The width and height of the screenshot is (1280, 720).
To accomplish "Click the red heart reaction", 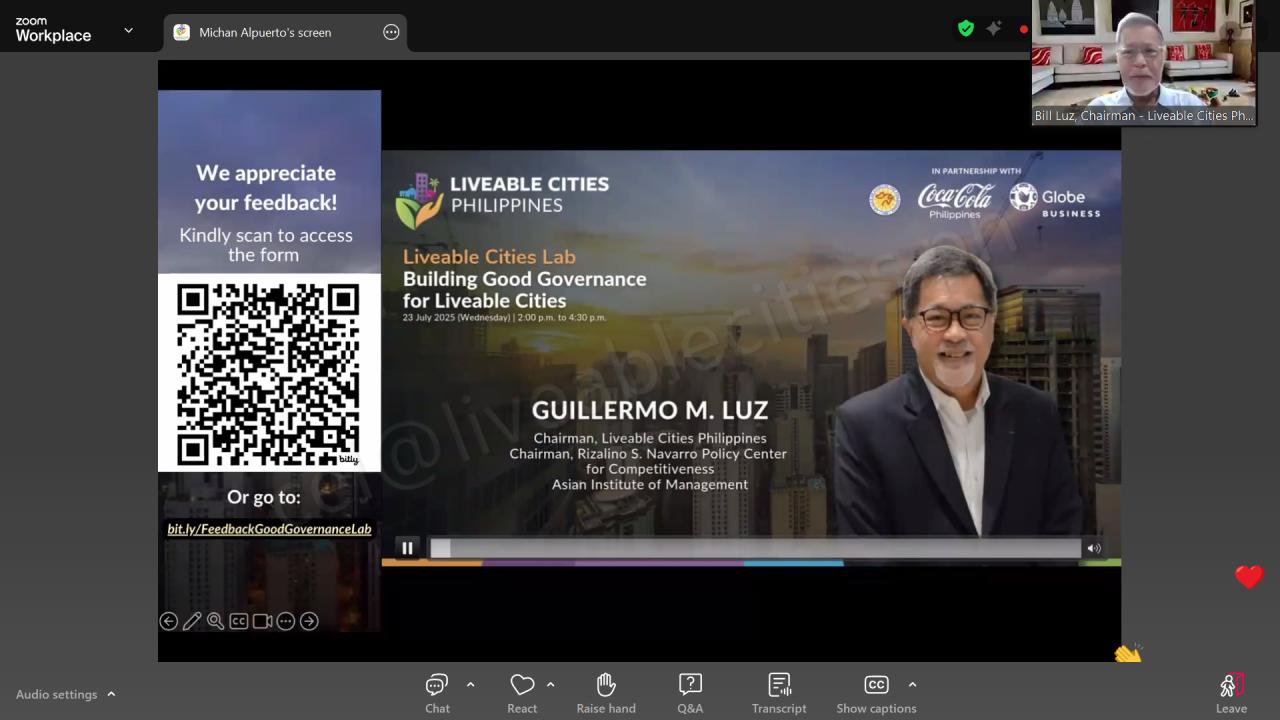I will click(1249, 577).
